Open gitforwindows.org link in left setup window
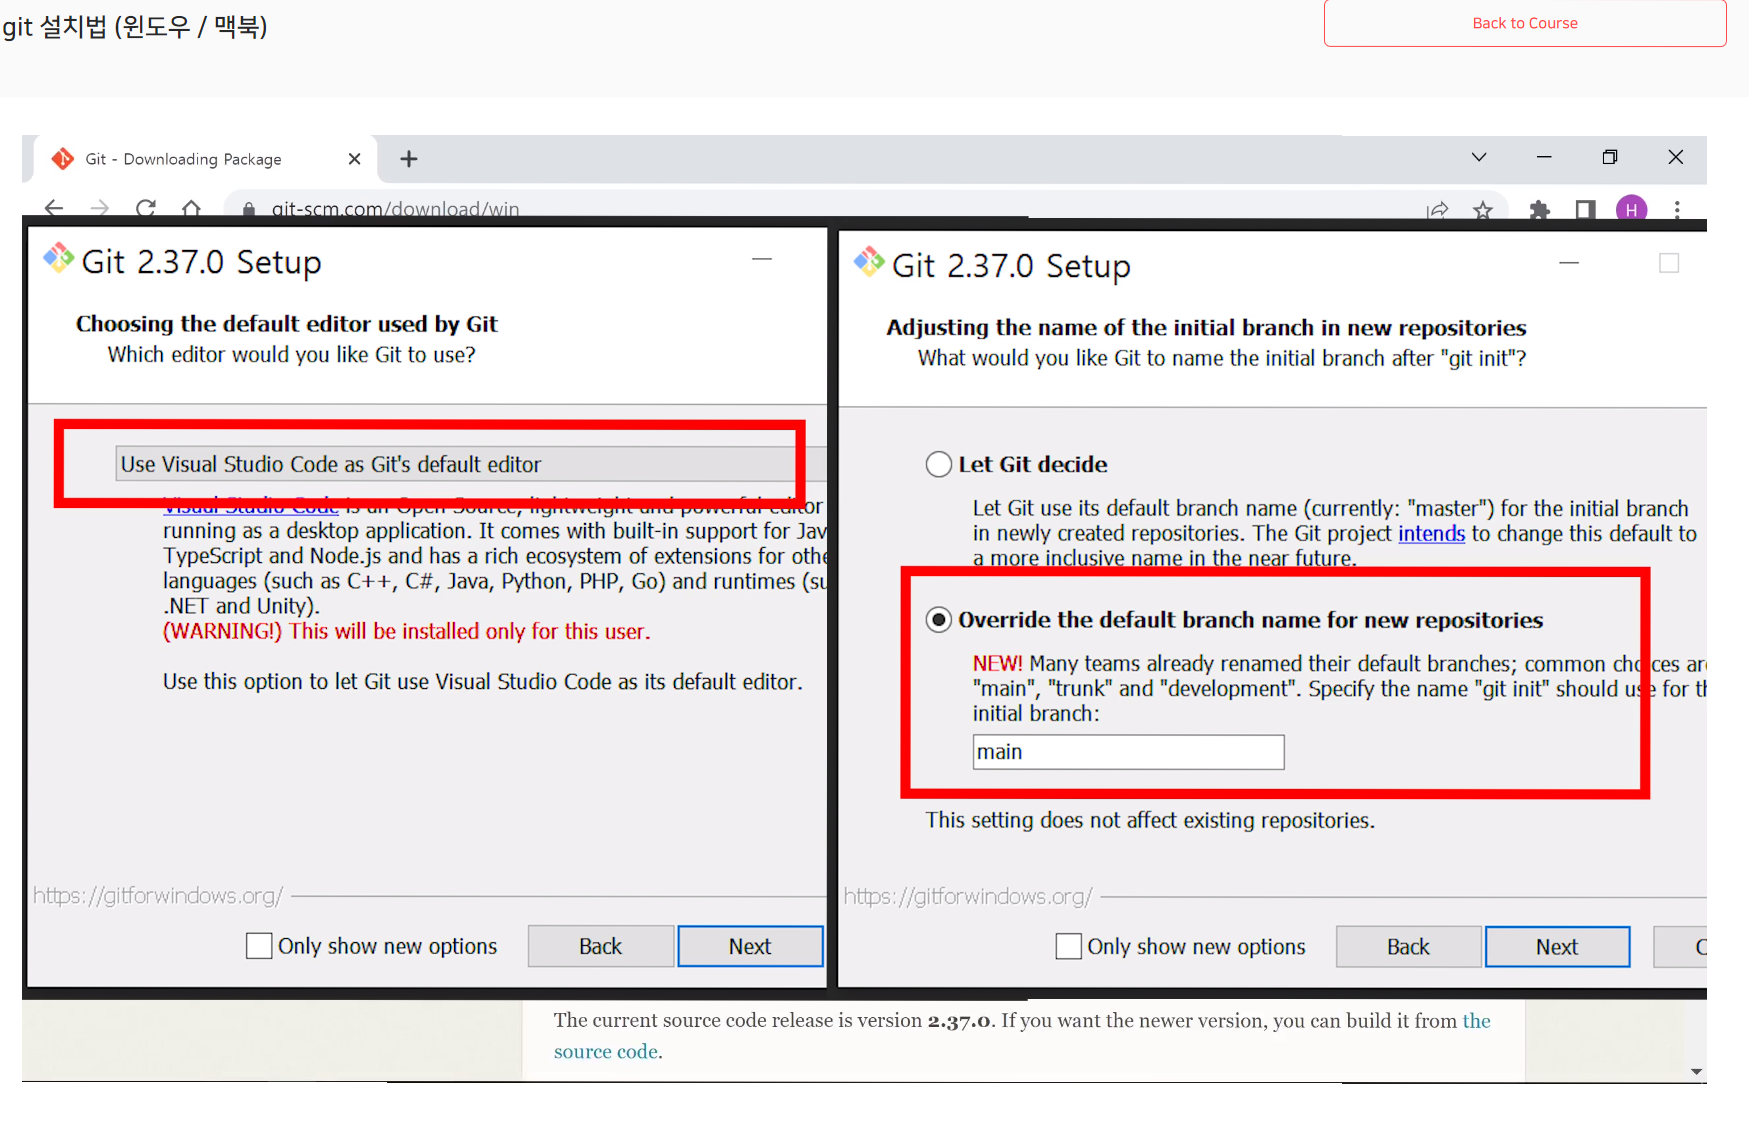The height and width of the screenshot is (1124, 1749). point(158,895)
